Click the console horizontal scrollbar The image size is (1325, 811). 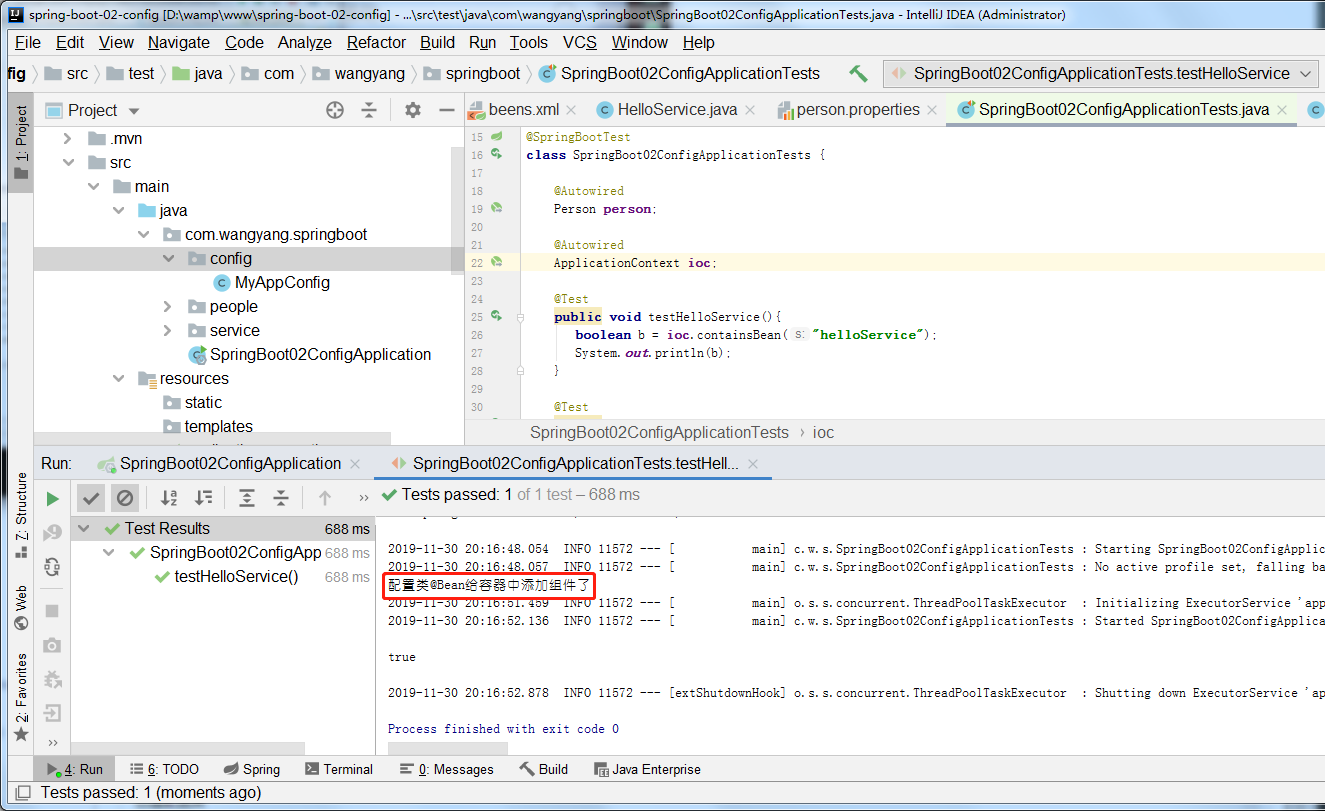[x=448, y=748]
